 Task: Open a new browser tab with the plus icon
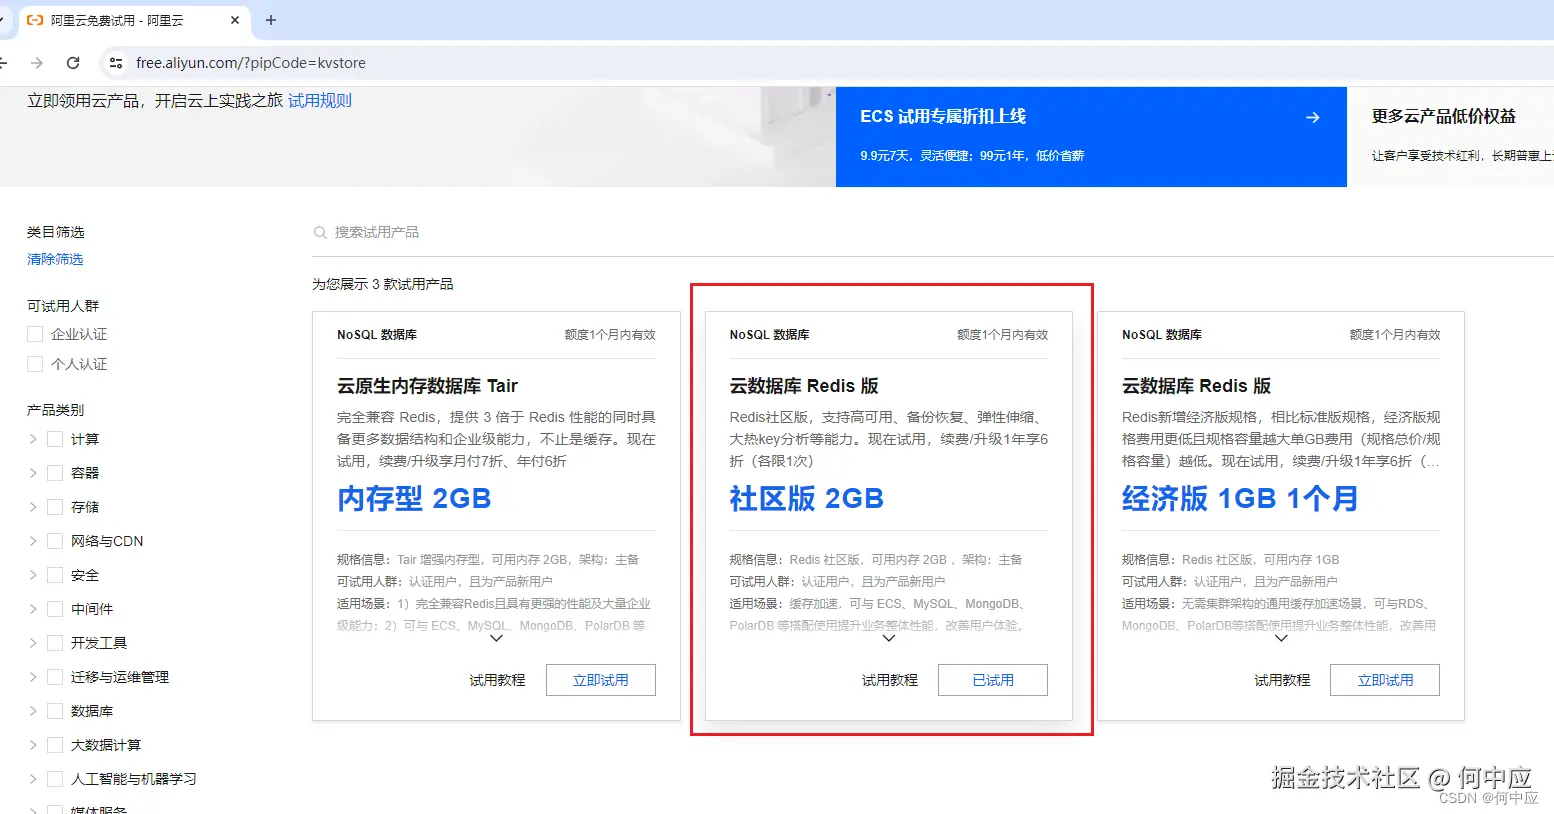(x=270, y=20)
